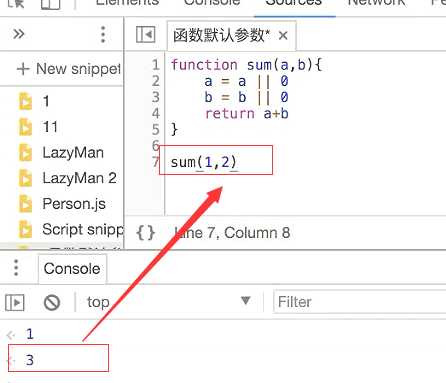Image resolution: width=446 pixels, height=383 pixels.
Task: Expand the more tabs double-chevron
Action: 19,34
